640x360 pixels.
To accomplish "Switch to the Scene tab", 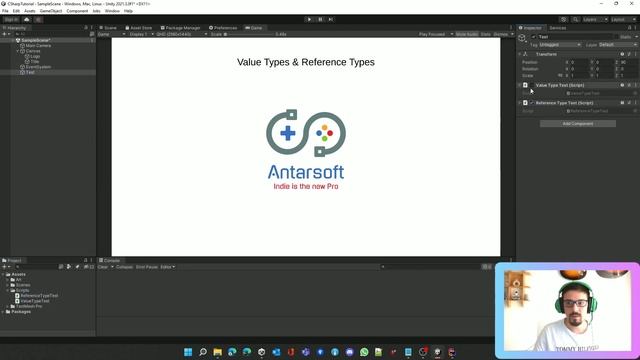I will (x=108, y=28).
